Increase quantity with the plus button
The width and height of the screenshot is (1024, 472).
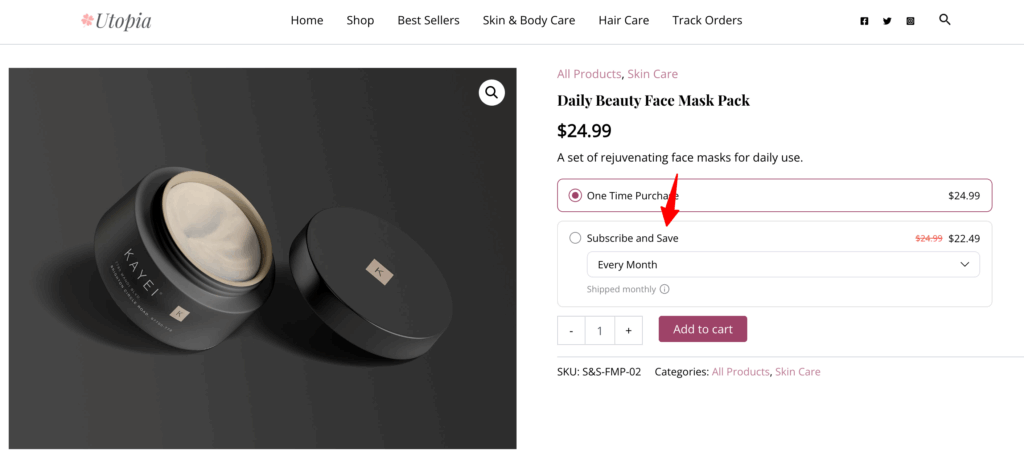pos(628,330)
